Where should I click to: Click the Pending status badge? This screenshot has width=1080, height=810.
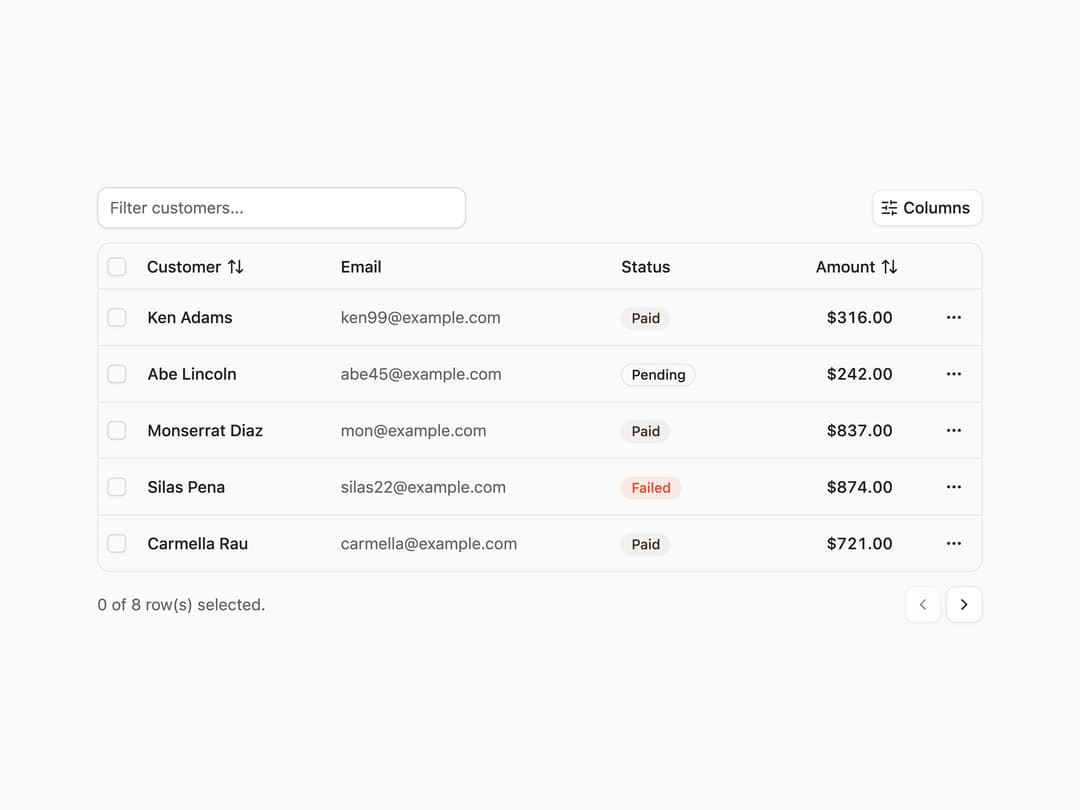[658, 375]
